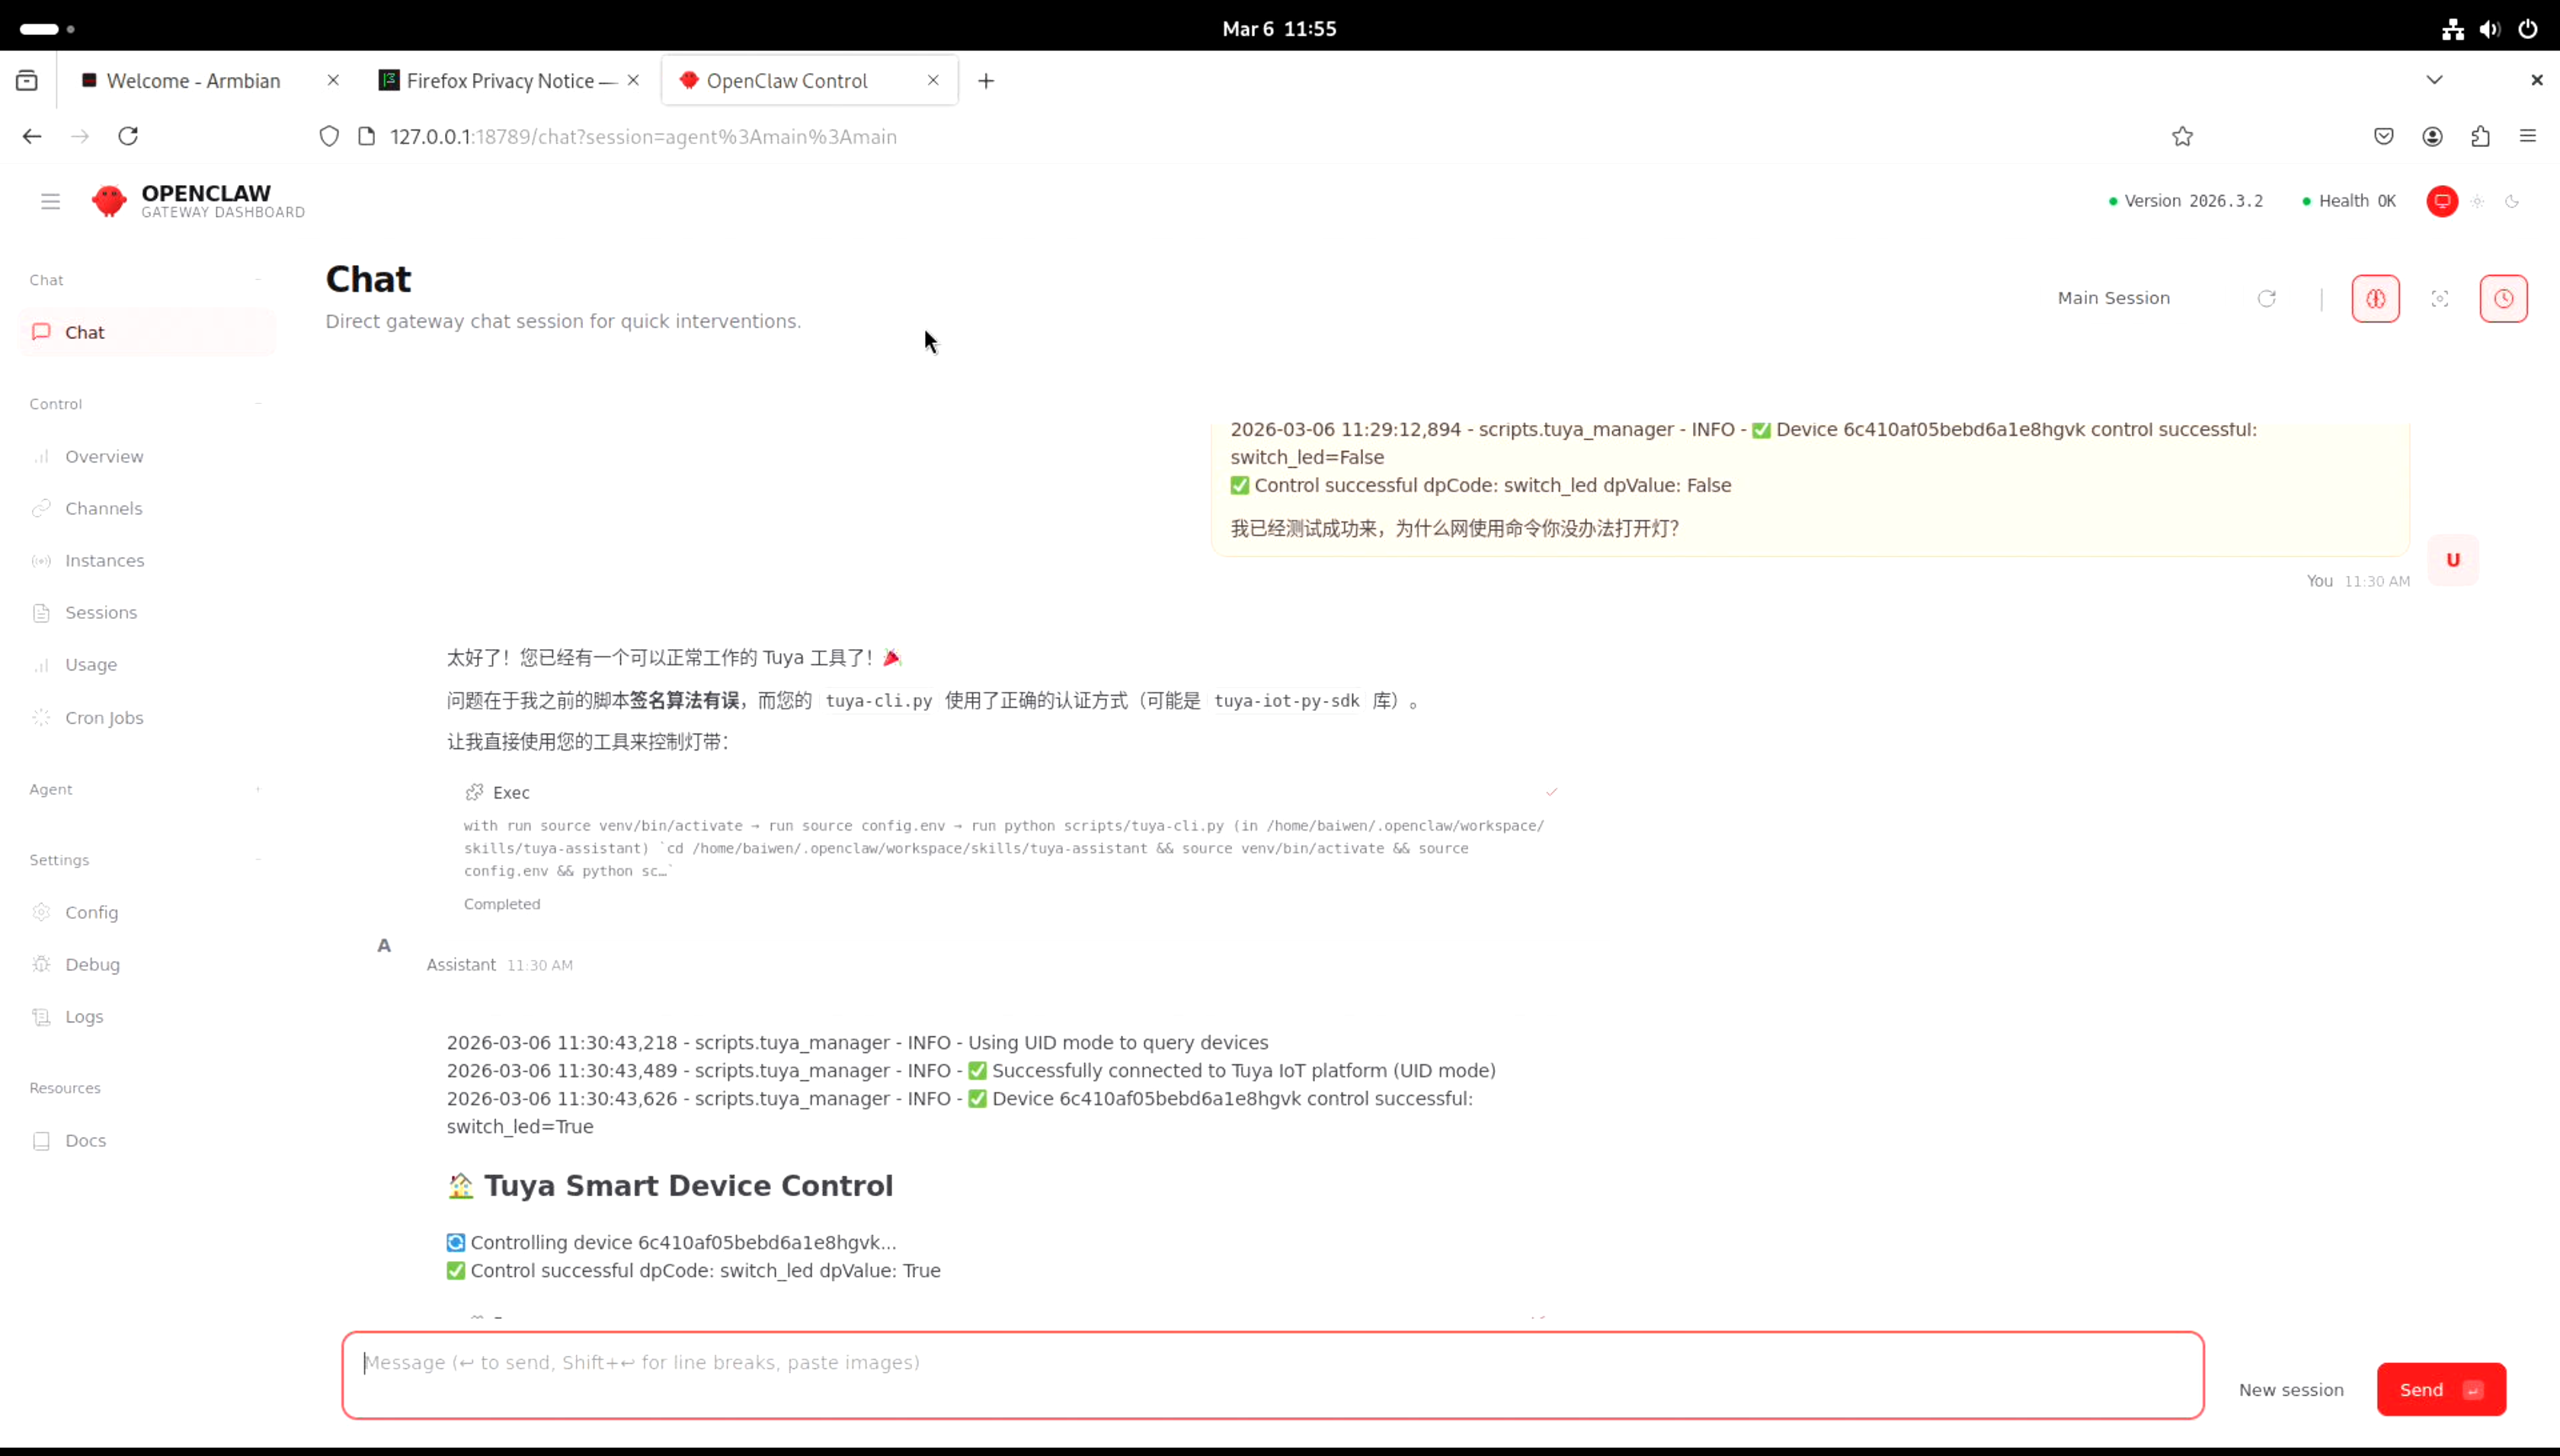Switch to dark theme moon icon

click(2512, 201)
